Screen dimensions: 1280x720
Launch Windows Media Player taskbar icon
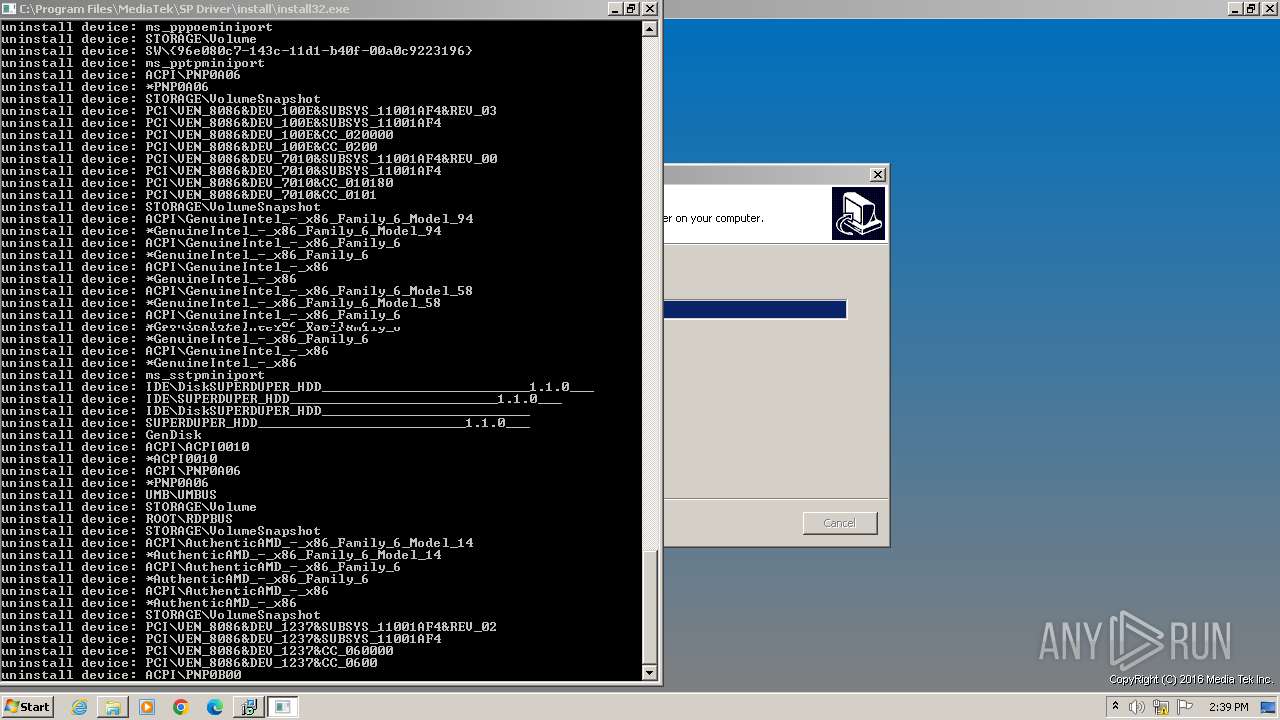pyautogui.click(x=147, y=707)
